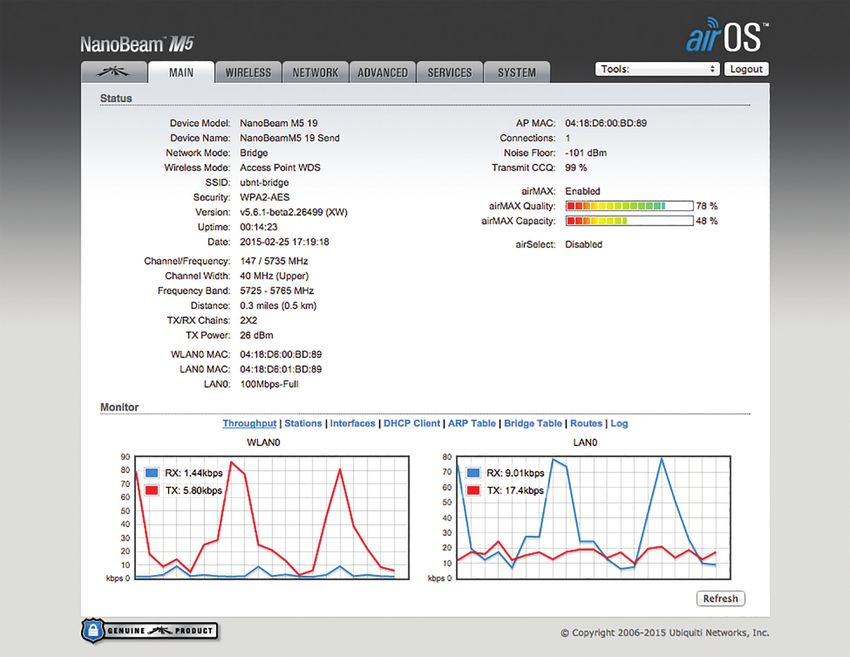The image size is (850, 657).
Task: Open the Interfaces monitor link
Action: coord(352,423)
